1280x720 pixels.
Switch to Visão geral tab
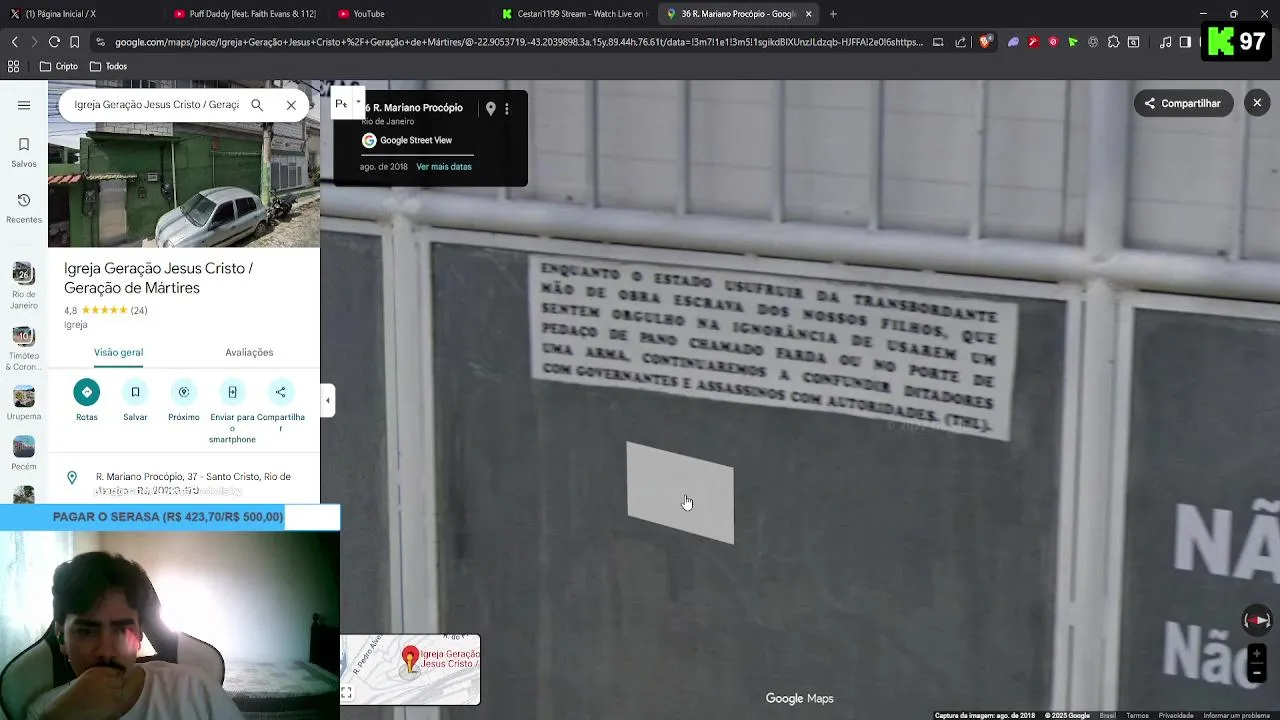(x=118, y=352)
